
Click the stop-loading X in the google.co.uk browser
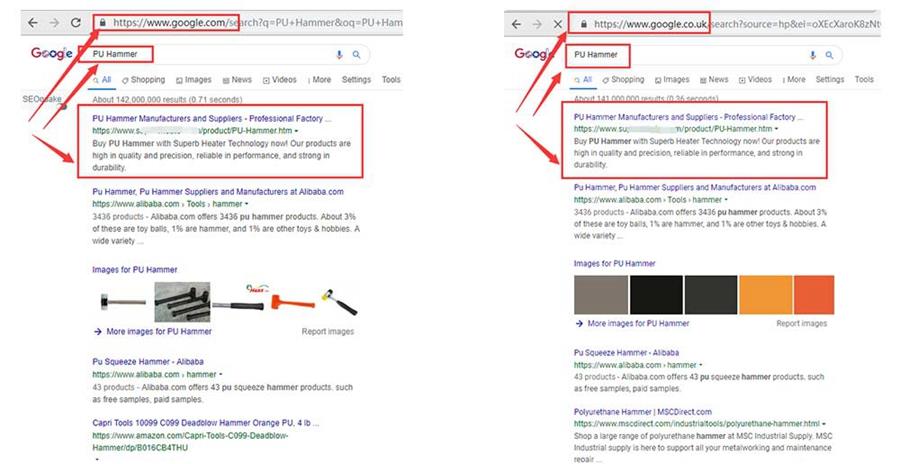tap(558, 24)
